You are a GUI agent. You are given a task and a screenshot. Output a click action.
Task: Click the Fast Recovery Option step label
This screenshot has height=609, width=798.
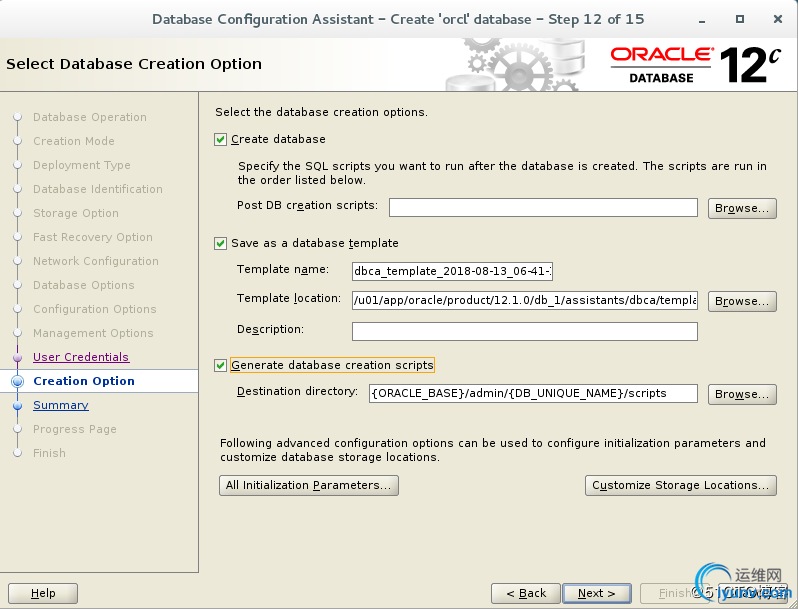(x=93, y=237)
